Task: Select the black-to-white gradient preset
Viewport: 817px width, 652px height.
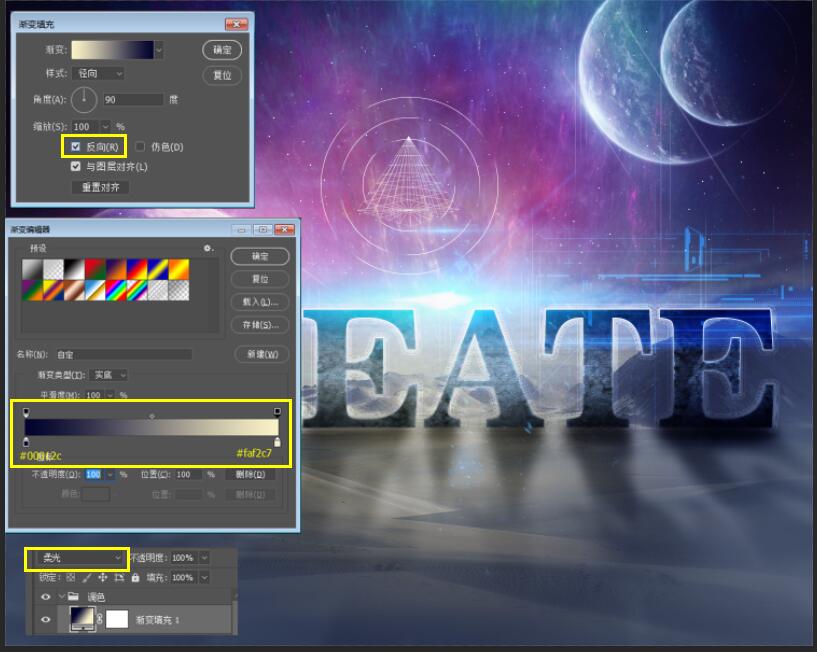Action: click(x=74, y=269)
